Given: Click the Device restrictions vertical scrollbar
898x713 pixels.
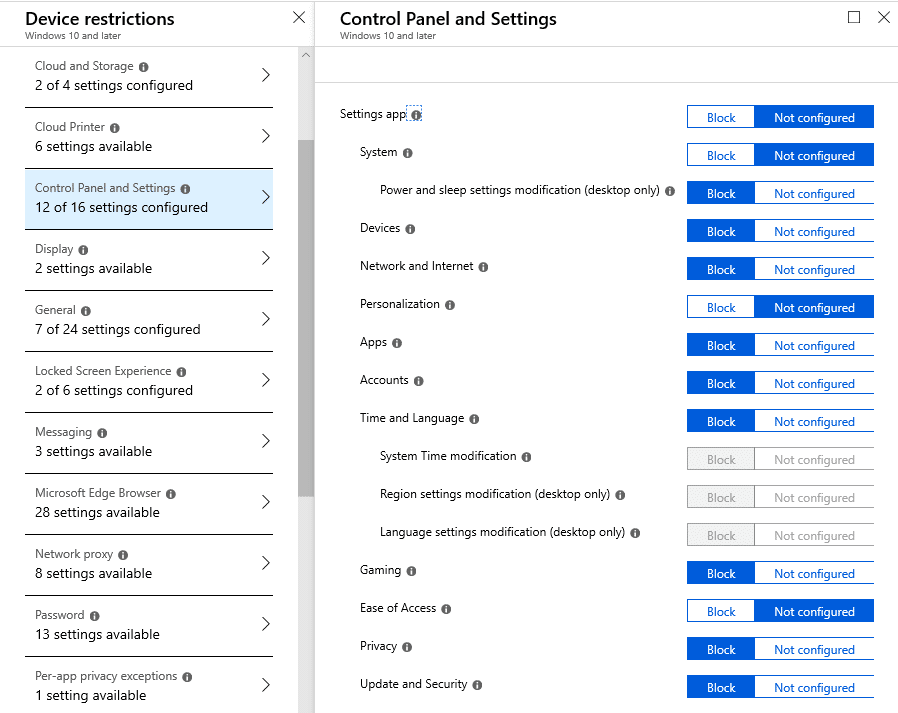Looking at the screenshot, I should (306, 318).
